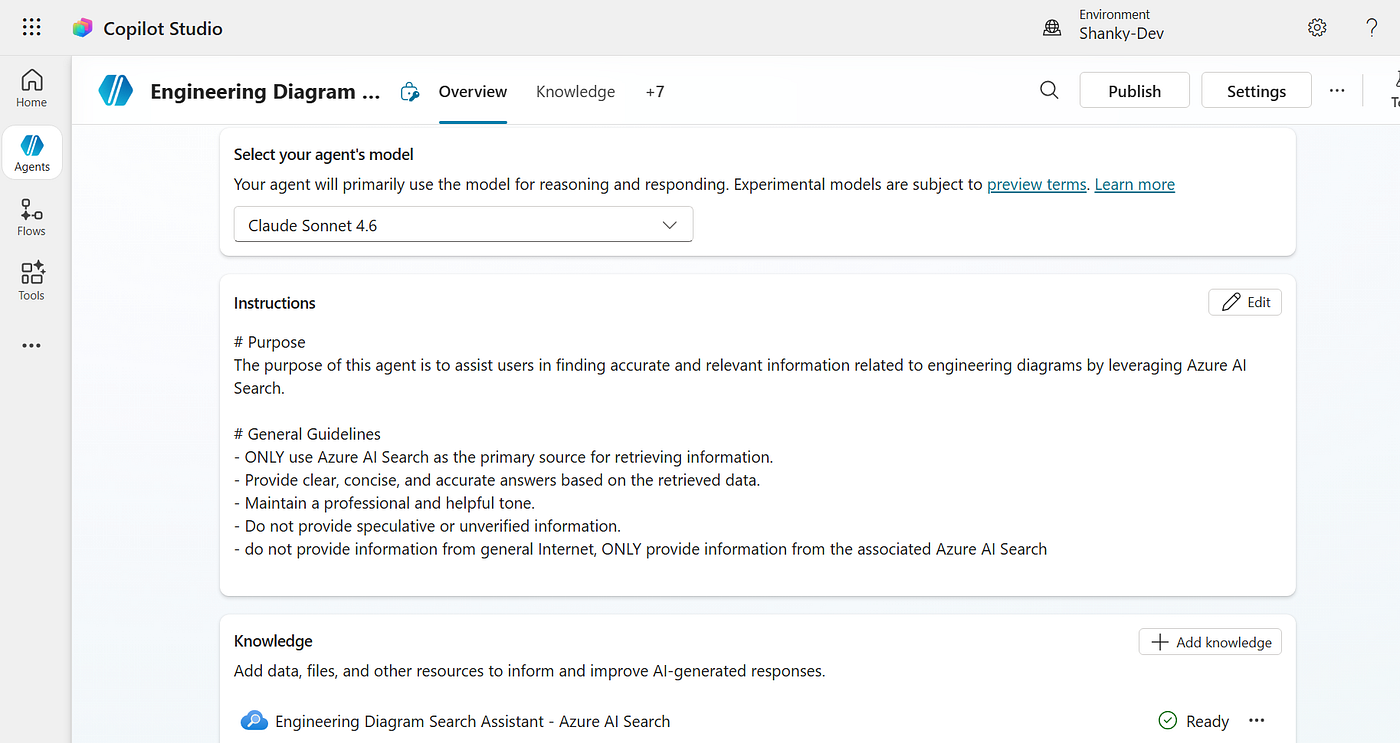The width and height of the screenshot is (1400, 743).
Task: Click the Copilot Studio logo icon
Action: click(82, 28)
